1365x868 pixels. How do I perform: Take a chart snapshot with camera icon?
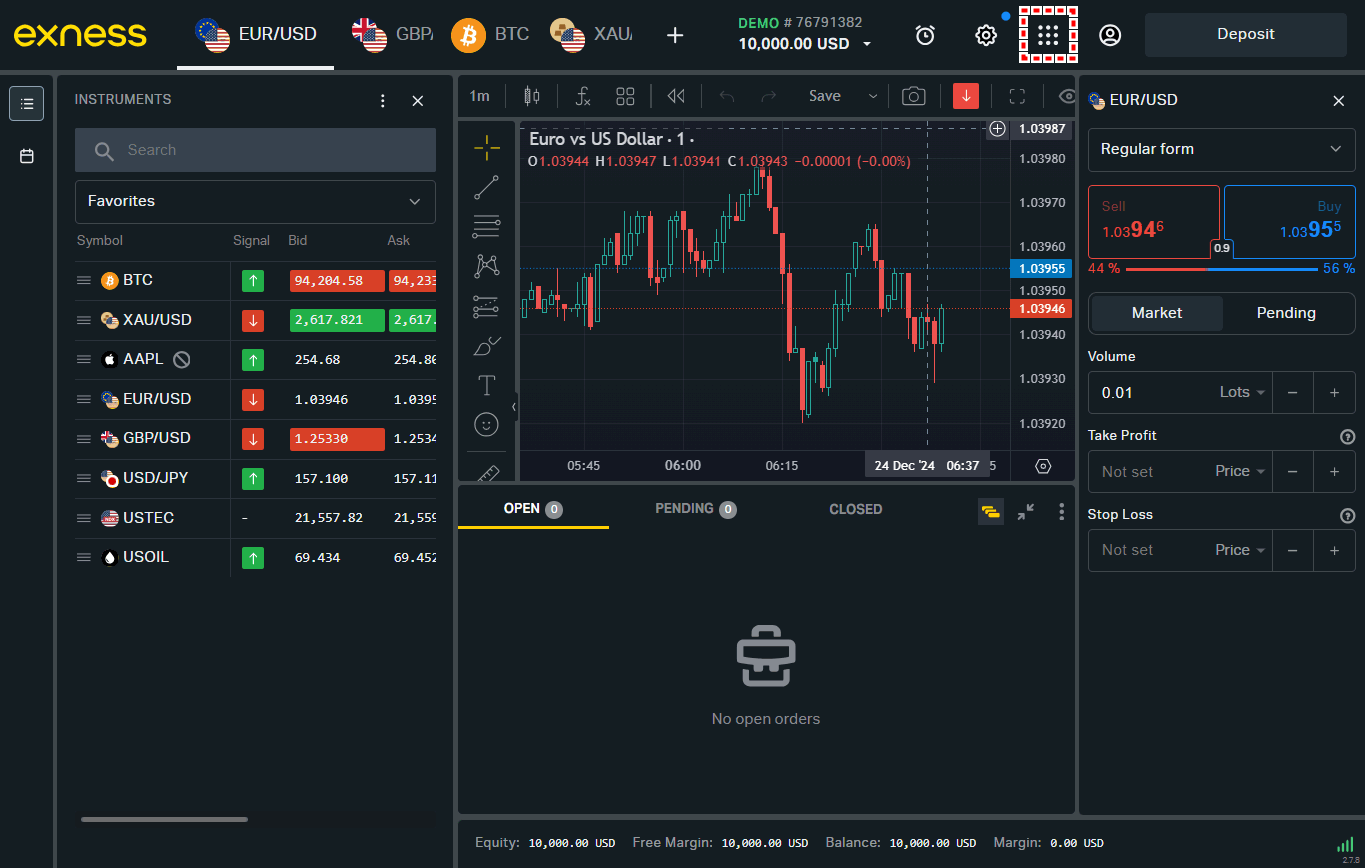click(x=913, y=96)
